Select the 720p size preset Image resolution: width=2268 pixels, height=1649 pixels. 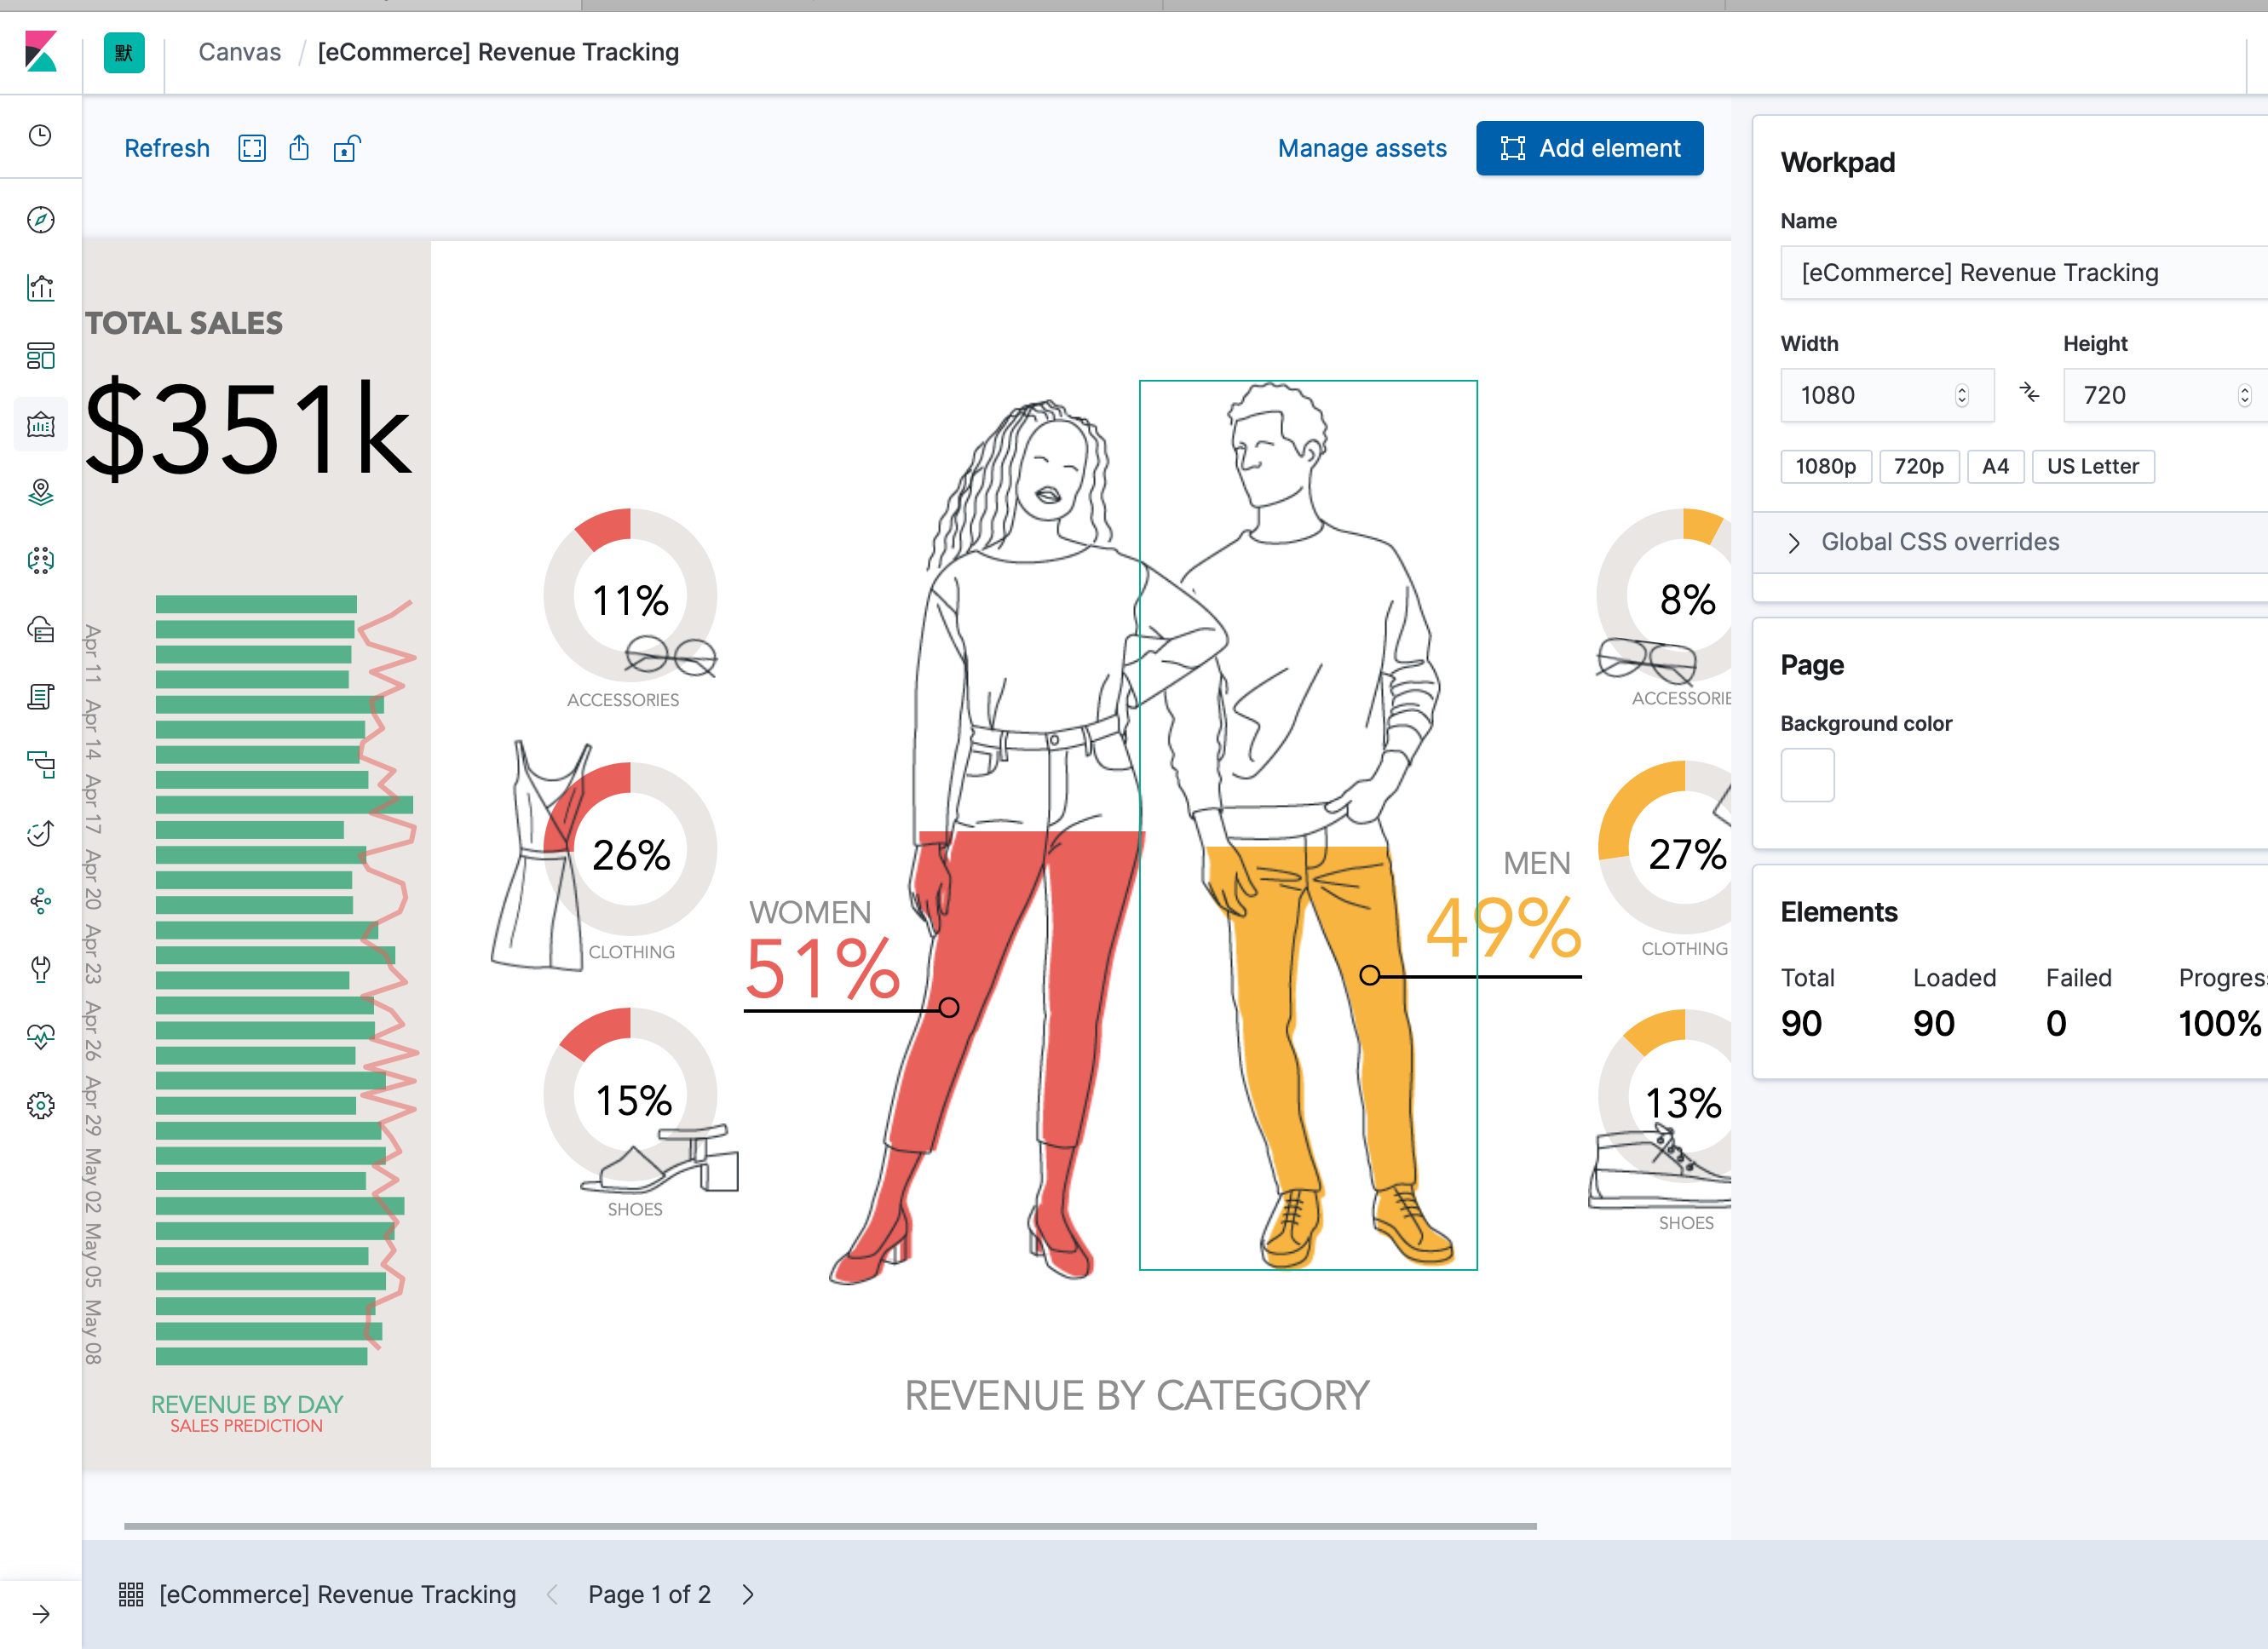click(x=1918, y=467)
